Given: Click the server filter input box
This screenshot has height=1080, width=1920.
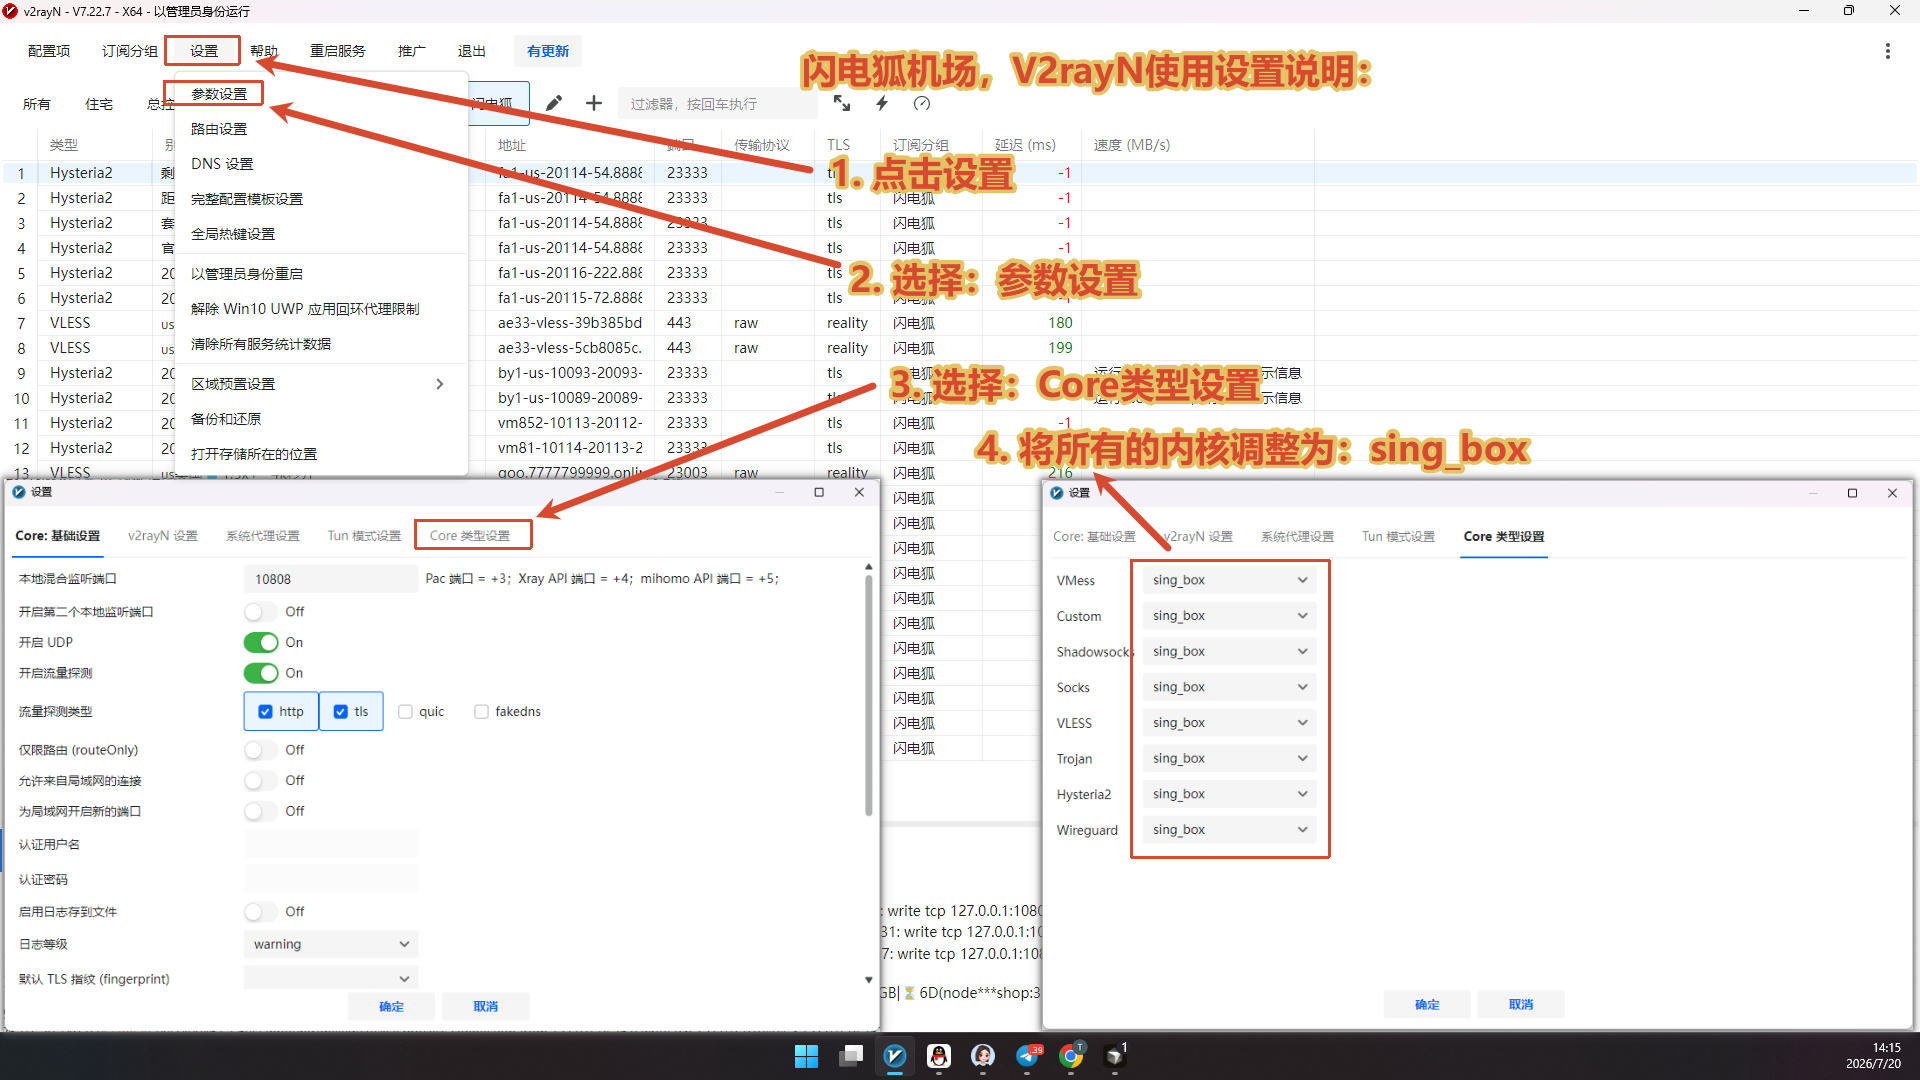Looking at the screenshot, I should tap(717, 104).
